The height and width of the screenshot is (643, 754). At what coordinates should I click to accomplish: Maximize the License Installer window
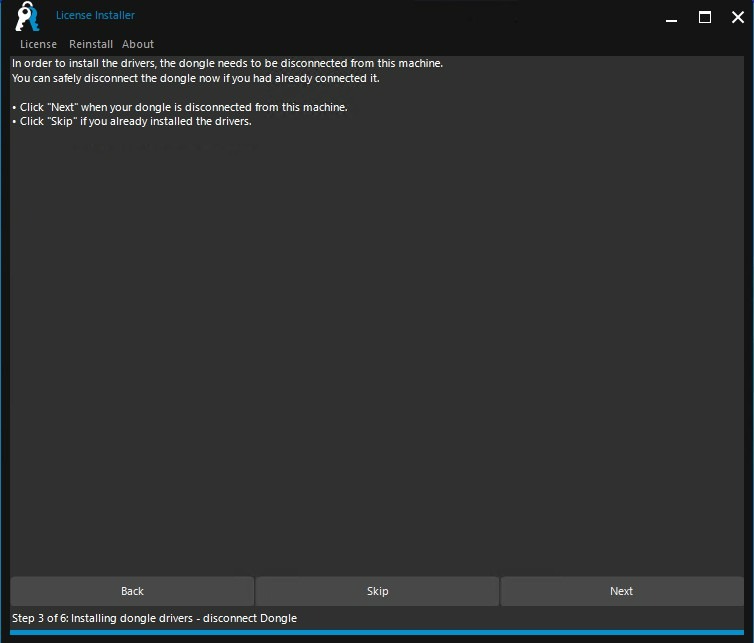(705, 17)
